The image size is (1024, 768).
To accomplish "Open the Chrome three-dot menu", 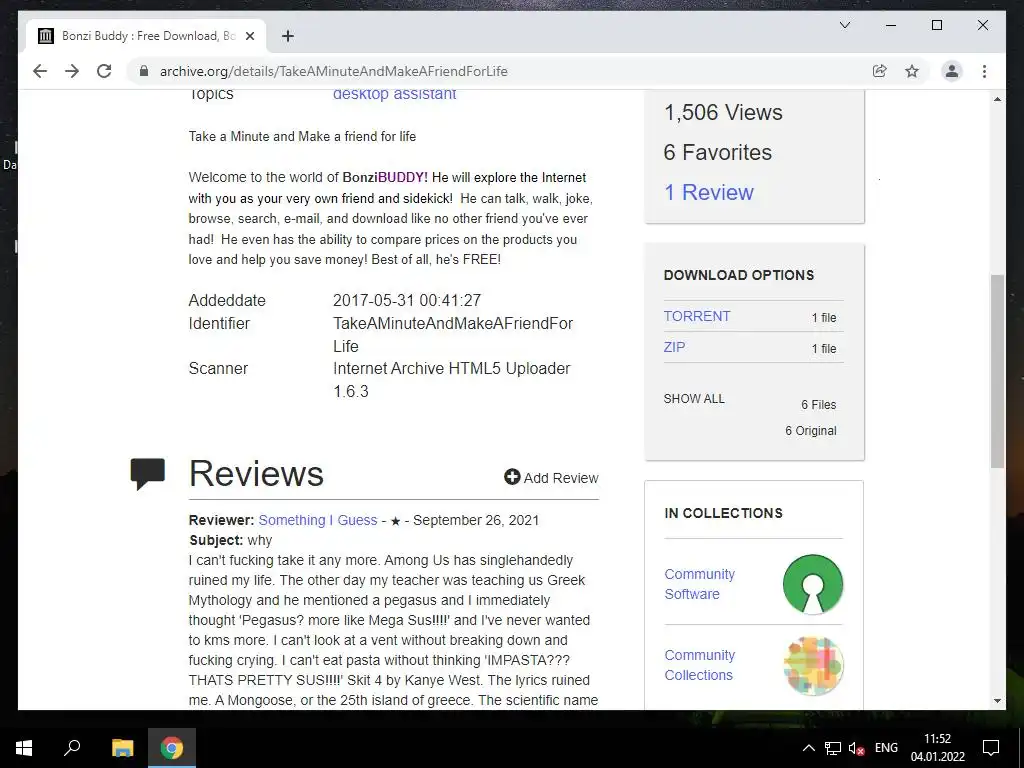I will coord(984,71).
